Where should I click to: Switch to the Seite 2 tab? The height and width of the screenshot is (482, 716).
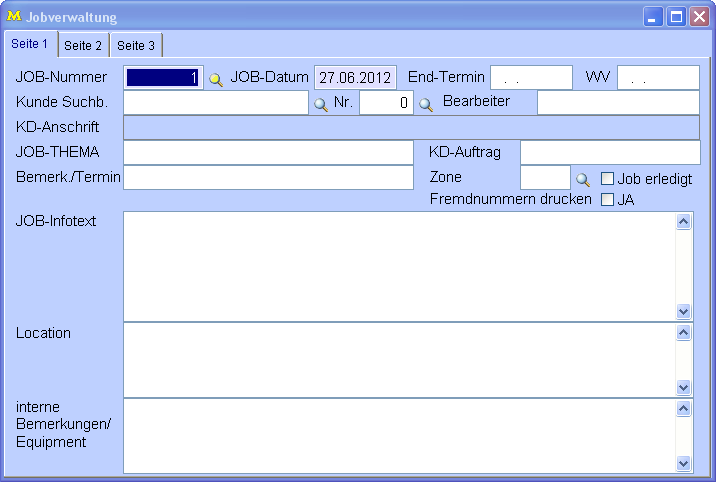83,45
